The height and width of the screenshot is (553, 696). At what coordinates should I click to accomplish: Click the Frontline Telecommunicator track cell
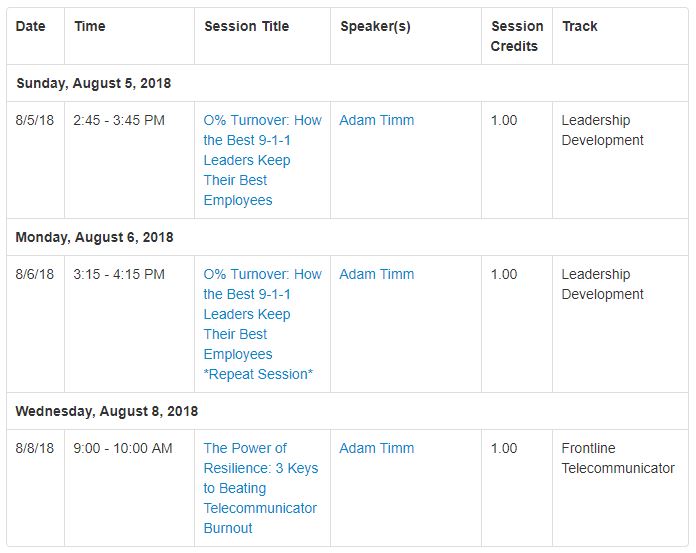[617, 458]
